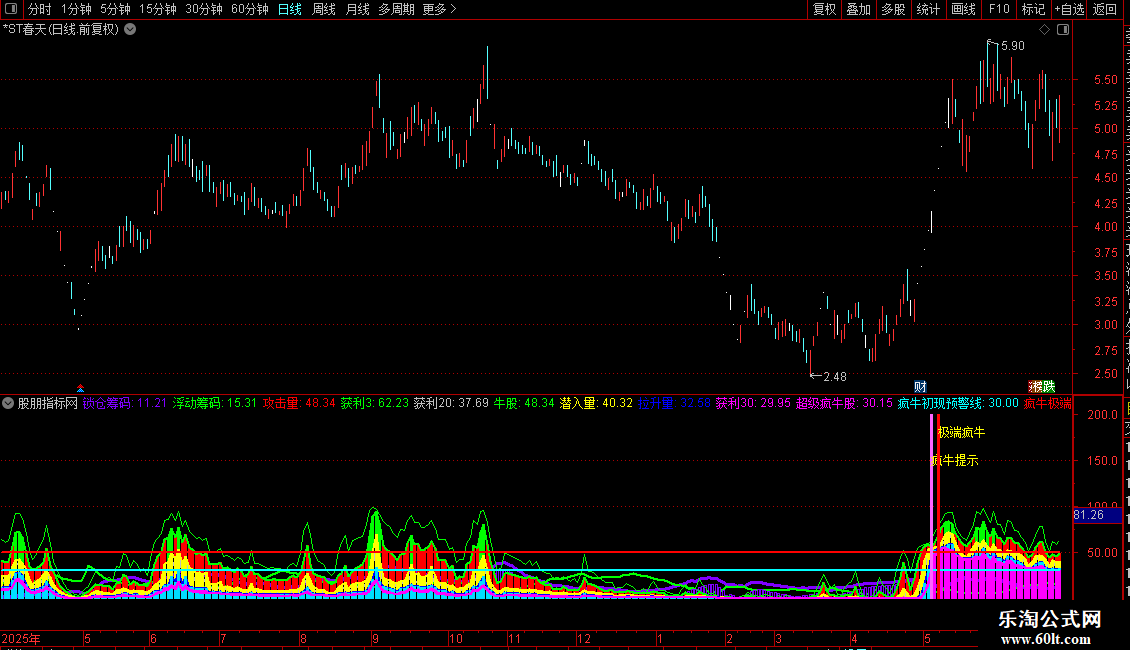This screenshot has width=1130, height=650.
Task: Open the 多股 multi-stock view
Action: pos(894,9)
